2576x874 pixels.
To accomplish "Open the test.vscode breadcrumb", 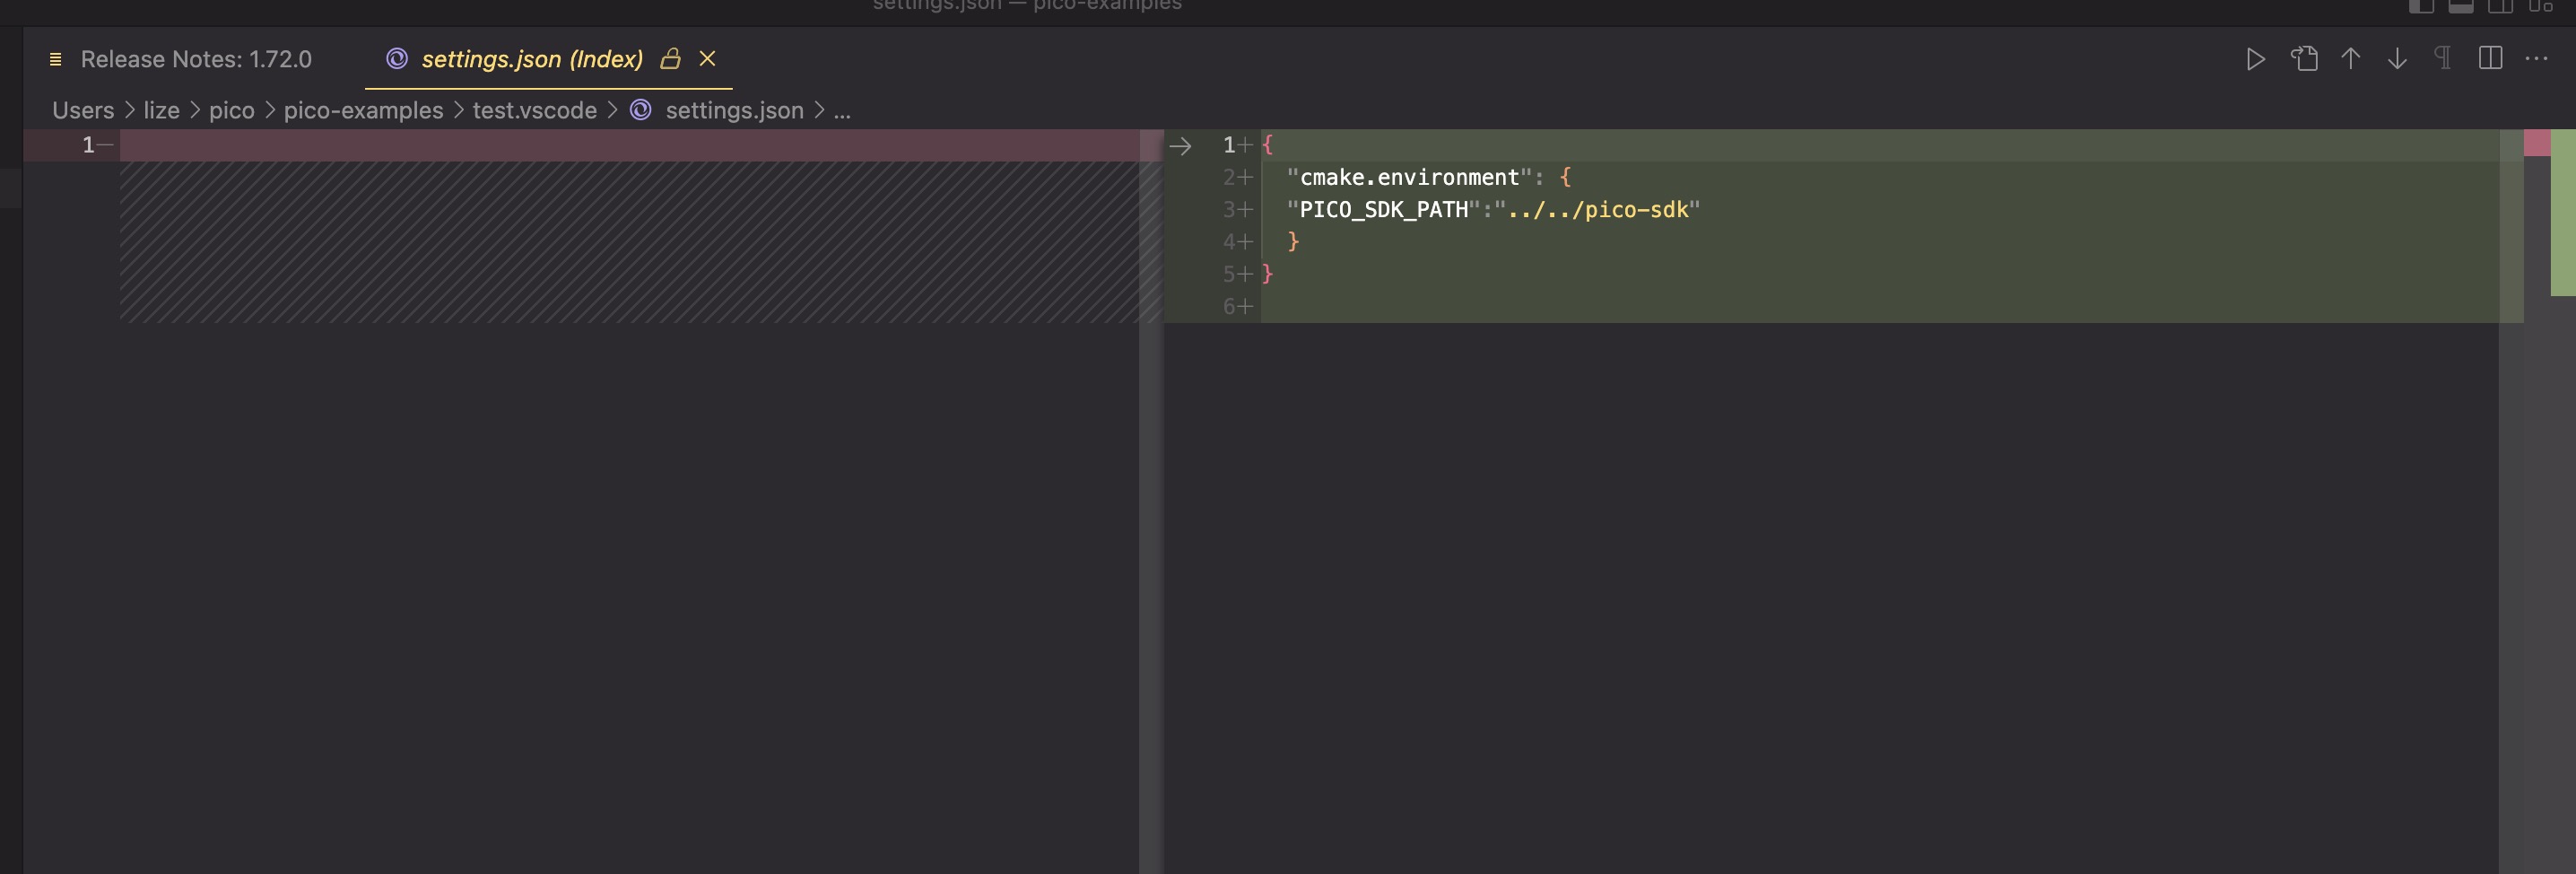I will [x=534, y=111].
